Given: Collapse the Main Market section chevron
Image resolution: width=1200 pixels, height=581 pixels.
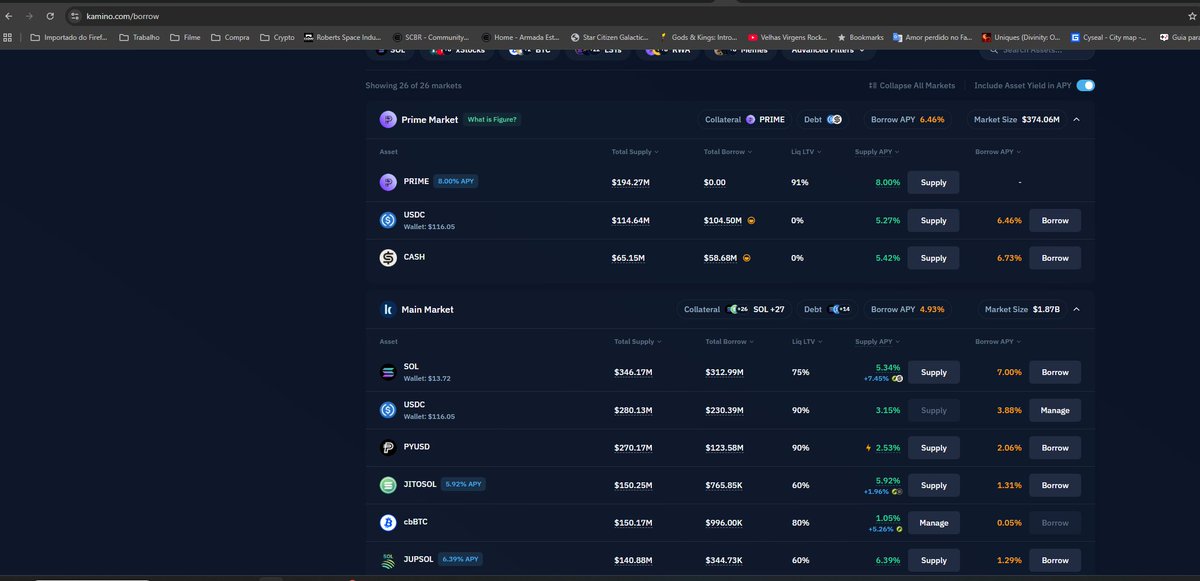Looking at the screenshot, I should coord(1076,309).
